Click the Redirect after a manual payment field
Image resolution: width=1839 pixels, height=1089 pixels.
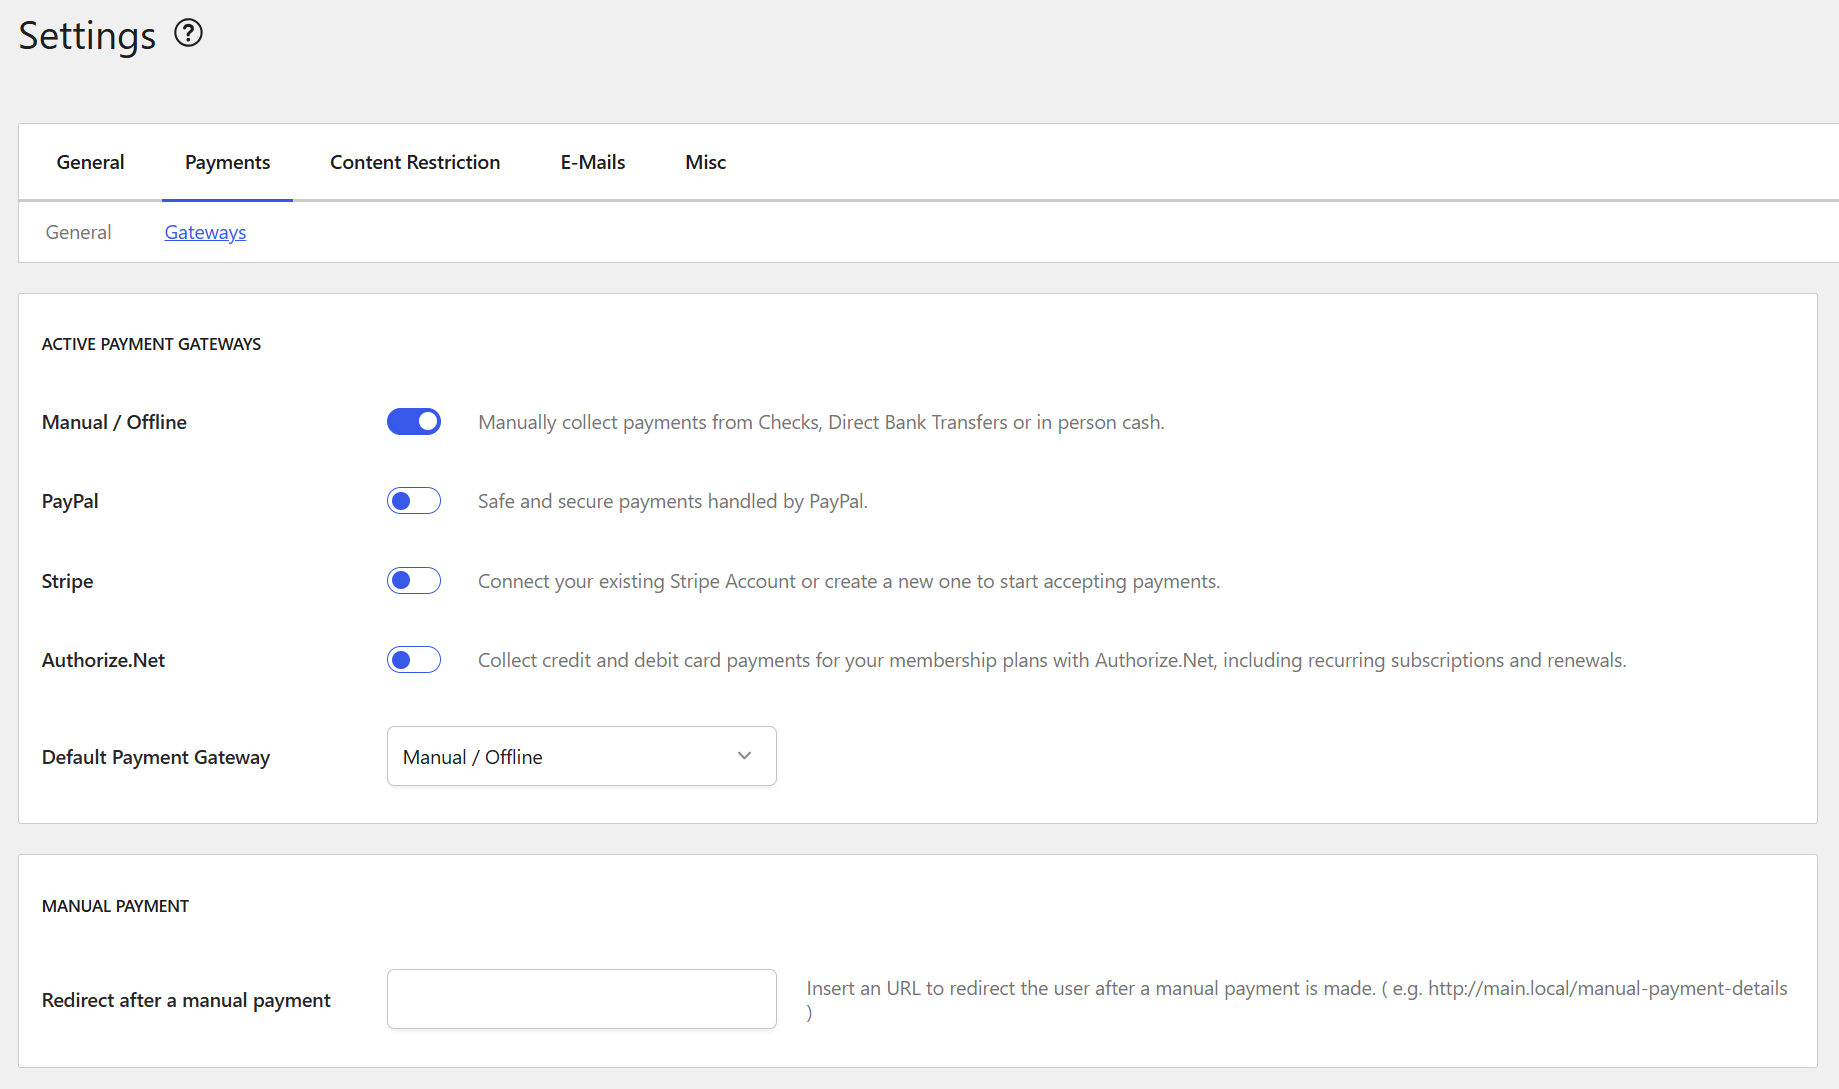coord(582,999)
